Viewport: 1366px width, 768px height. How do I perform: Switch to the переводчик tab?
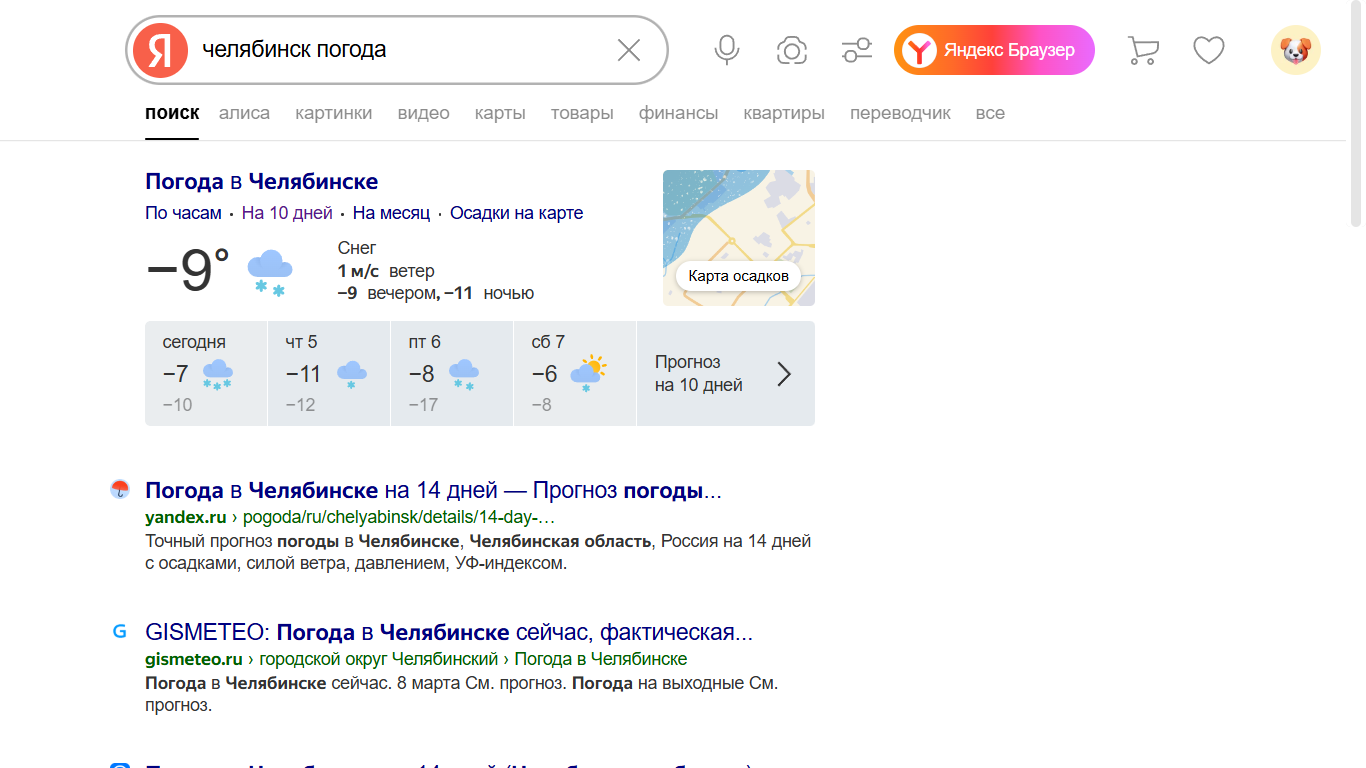pyautogui.click(x=901, y=113)
